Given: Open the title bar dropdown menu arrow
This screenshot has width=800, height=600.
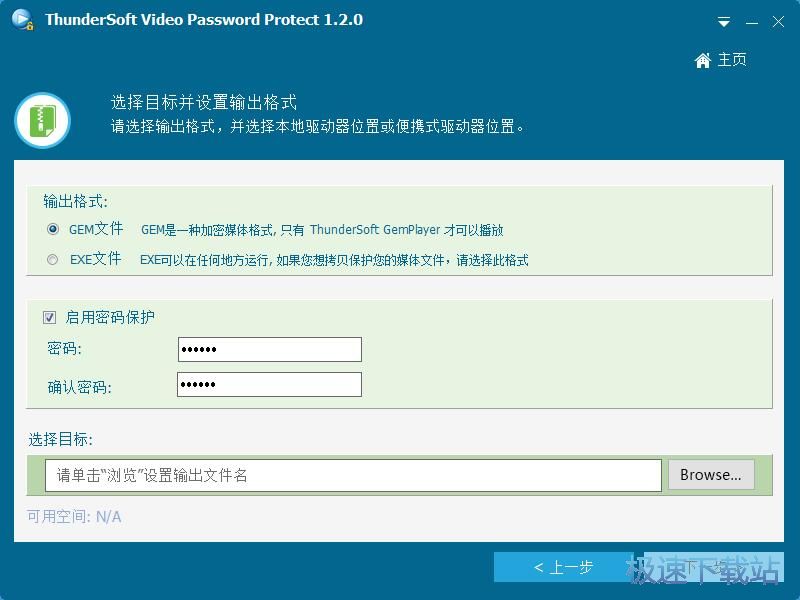Looking at the screenshot, I should click(x=723, y=22).
